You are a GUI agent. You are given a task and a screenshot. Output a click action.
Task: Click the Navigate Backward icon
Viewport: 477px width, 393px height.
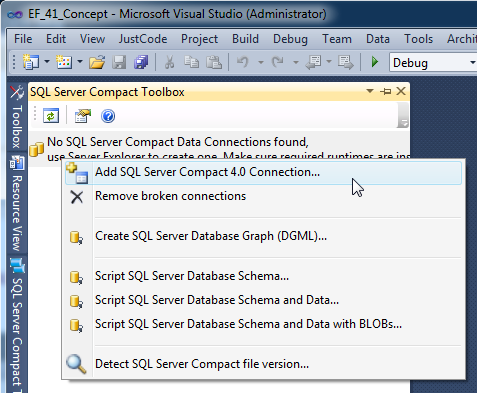313,62
